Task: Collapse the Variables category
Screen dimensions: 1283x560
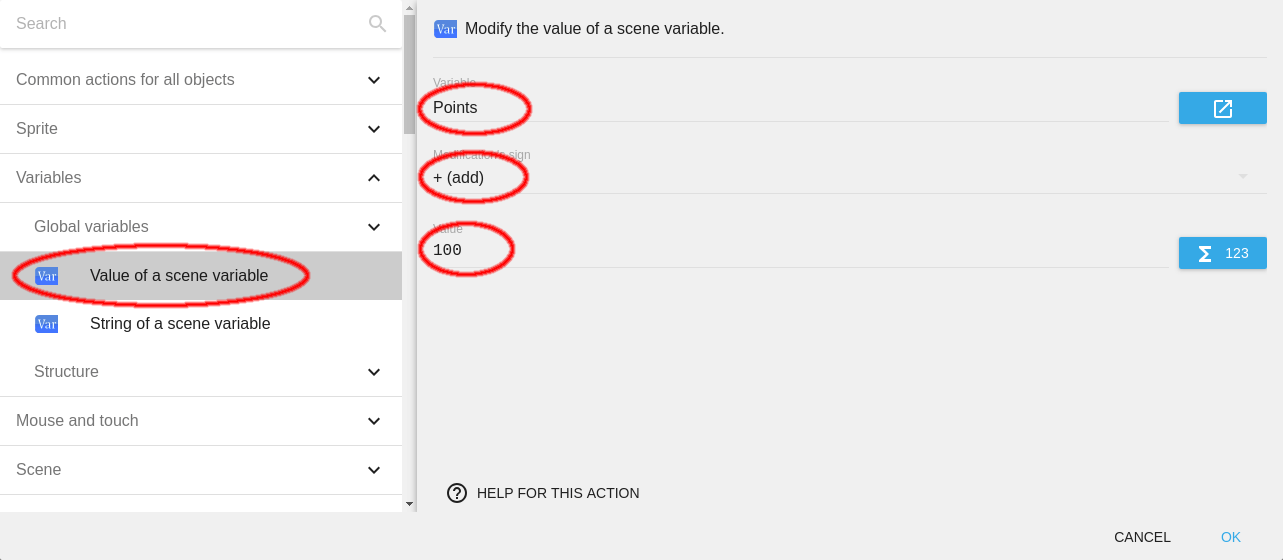Action: click(x=374, y=178)
